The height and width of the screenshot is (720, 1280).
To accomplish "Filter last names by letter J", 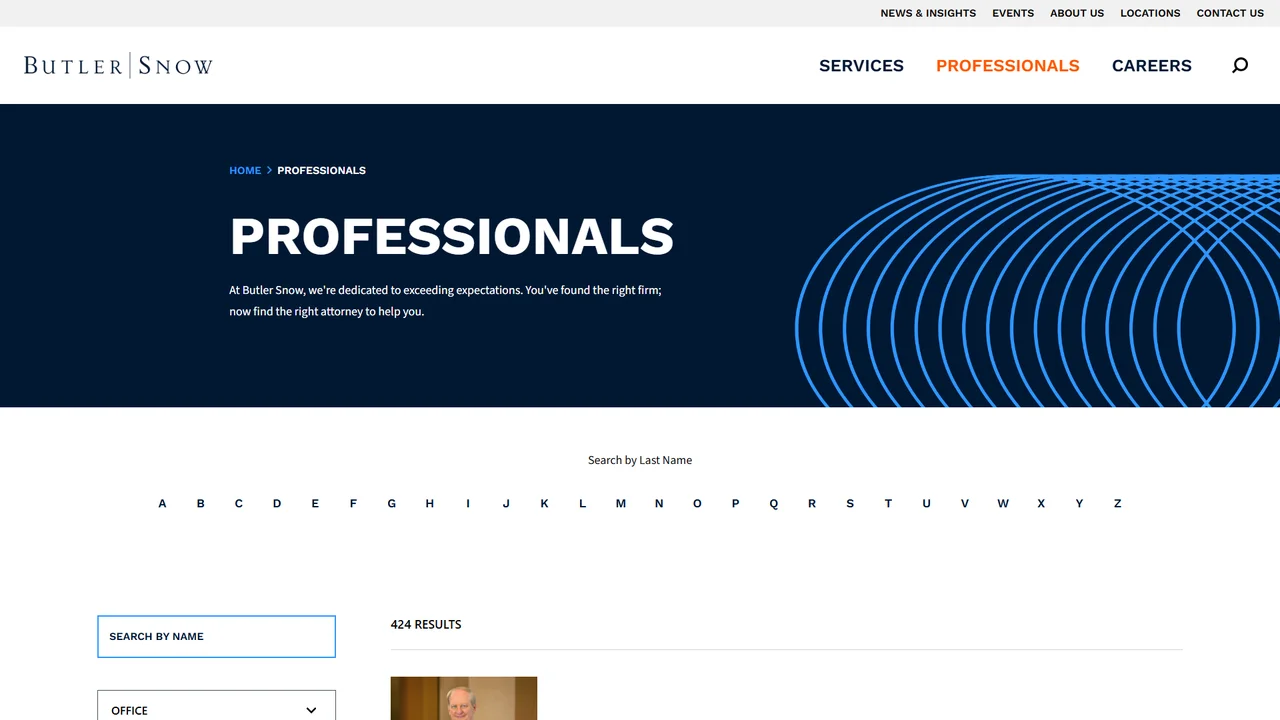I will tap(506, 503).
